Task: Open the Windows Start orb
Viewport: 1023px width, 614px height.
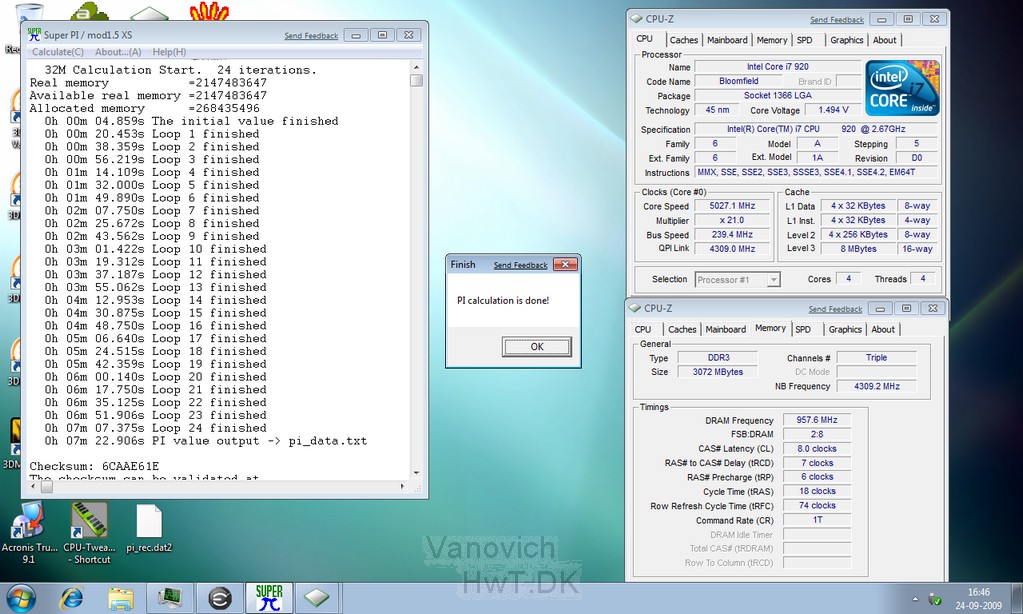Action: pyautogui.click(x=20, y=598)
